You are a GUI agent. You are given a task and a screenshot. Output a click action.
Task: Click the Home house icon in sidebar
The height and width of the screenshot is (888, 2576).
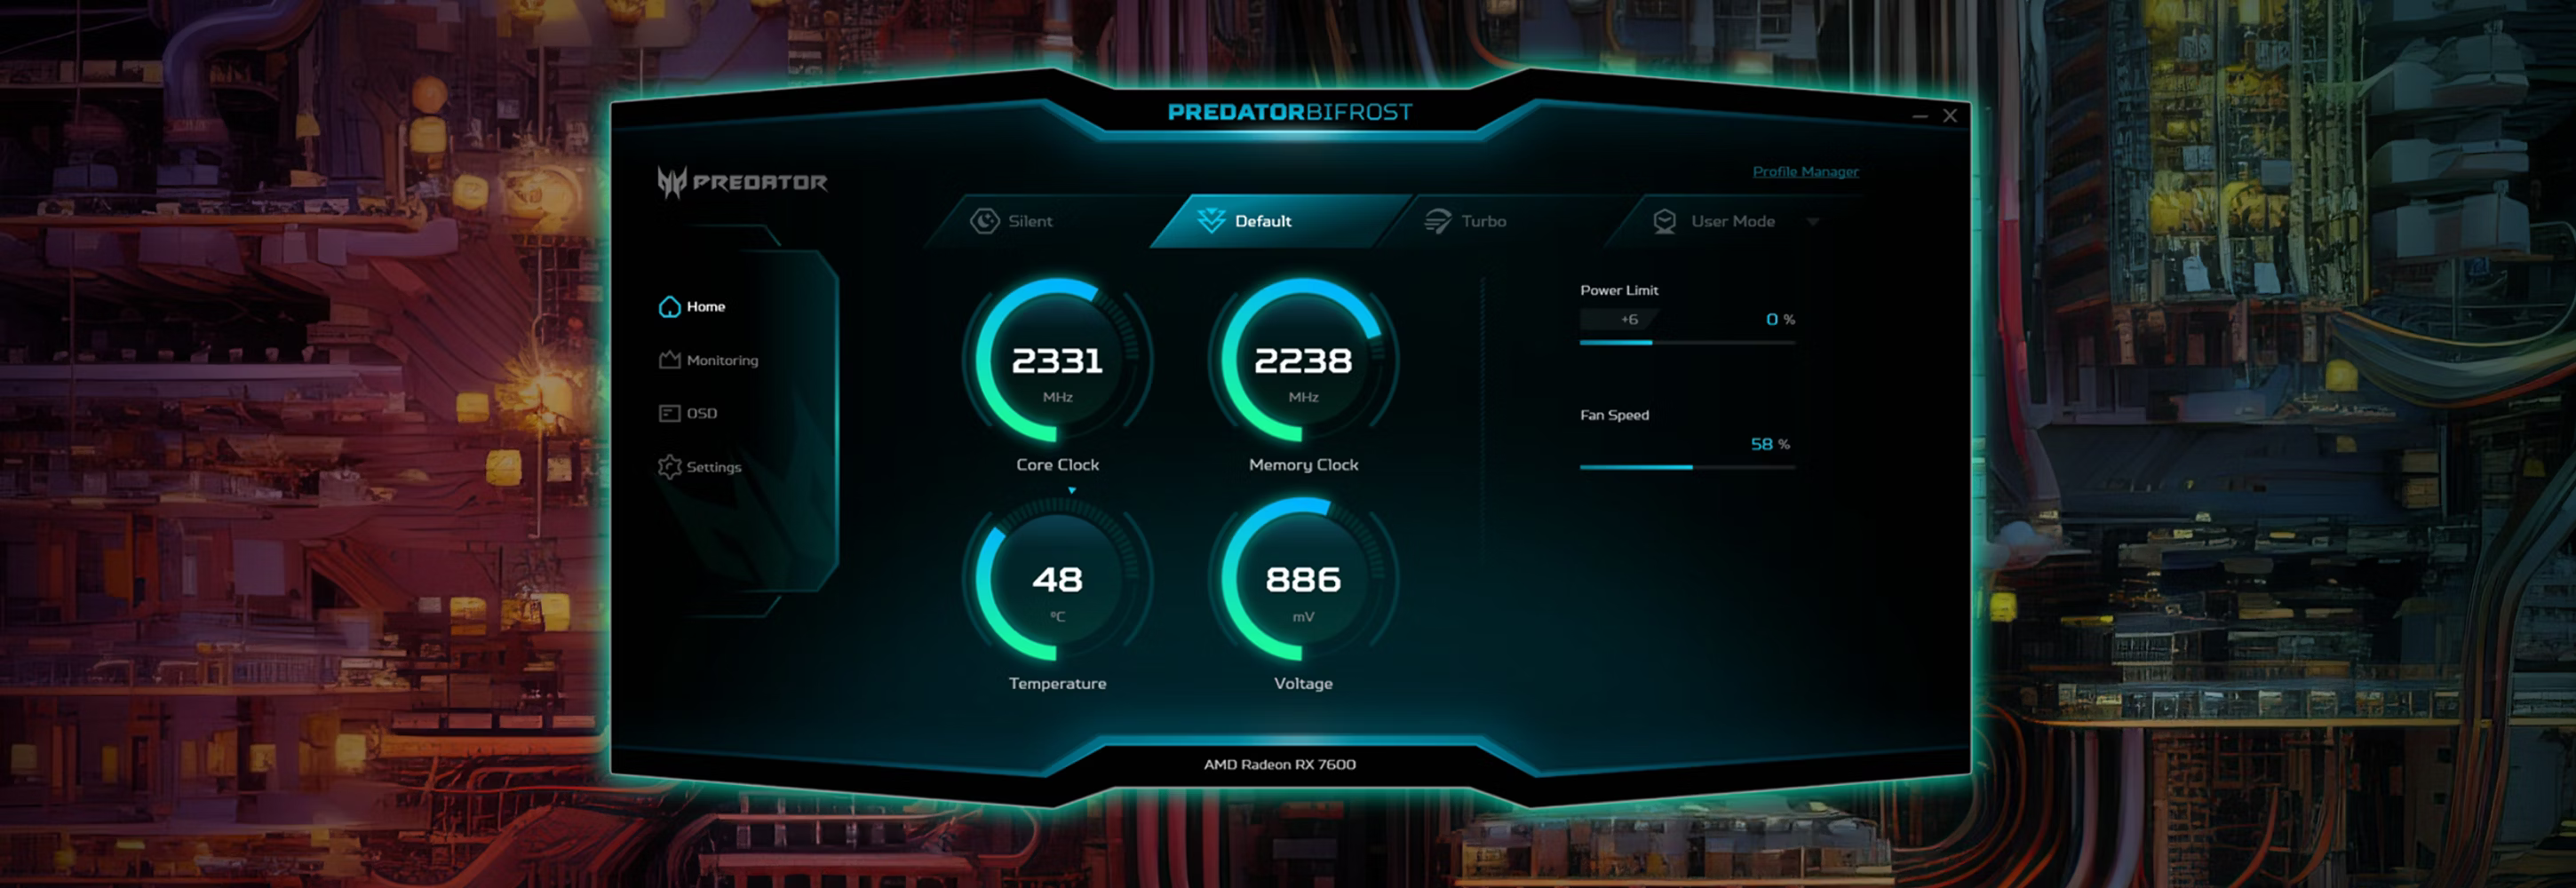(669, 306)
